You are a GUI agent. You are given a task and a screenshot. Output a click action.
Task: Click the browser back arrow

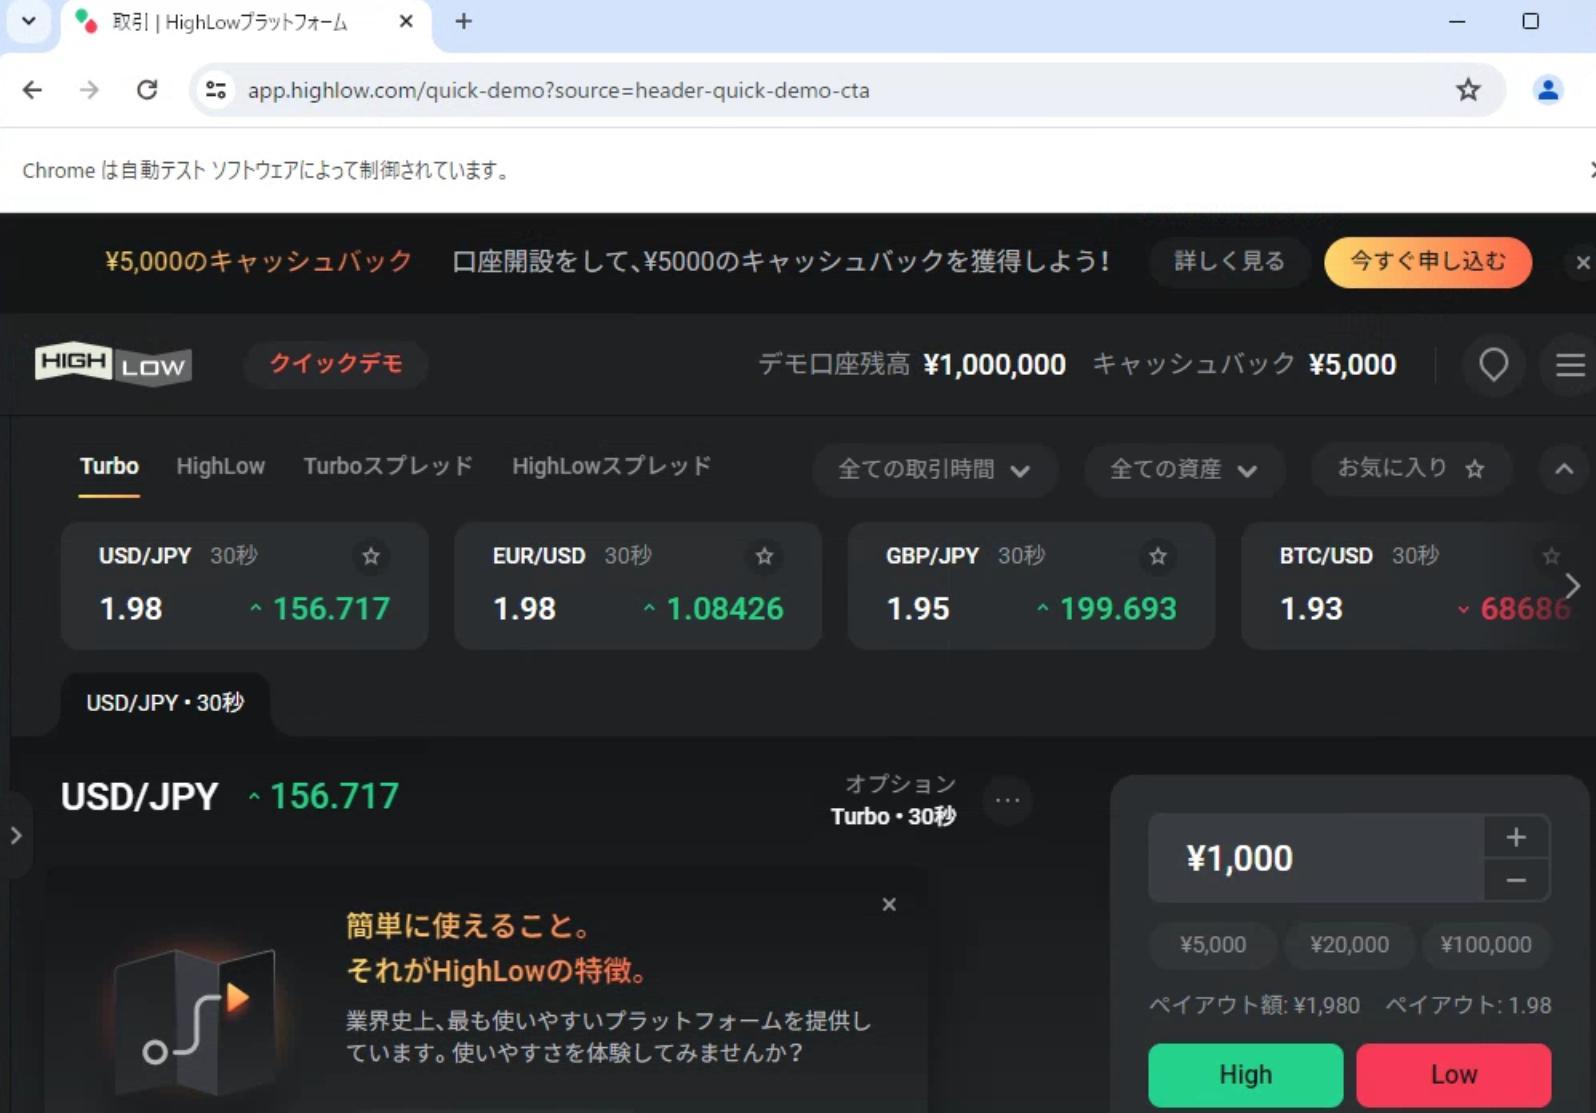[32, 90]
